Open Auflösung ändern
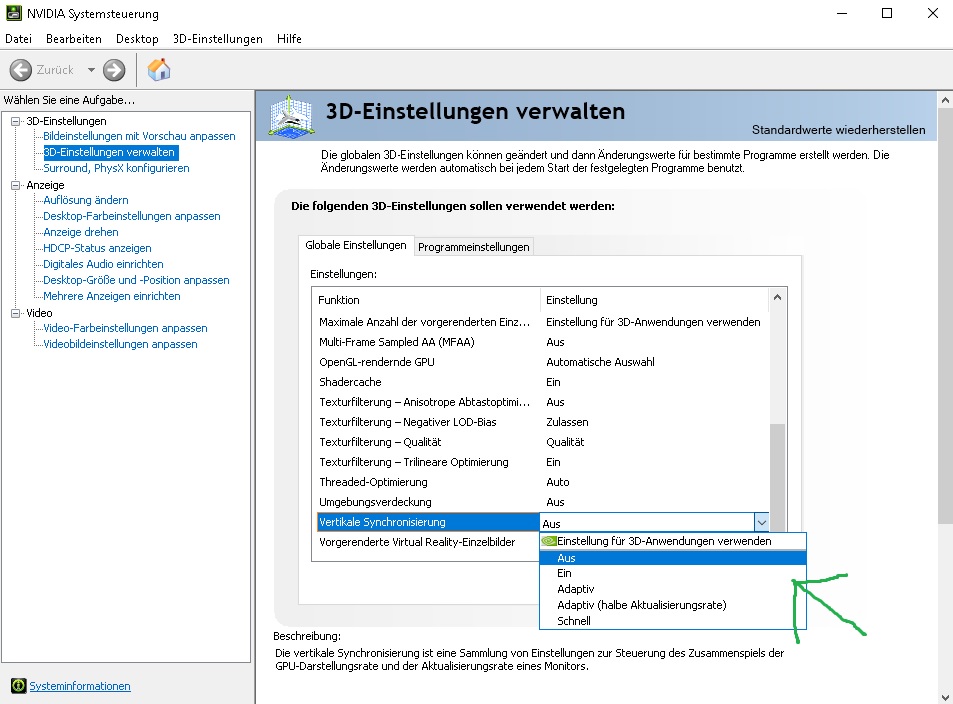Screen dimensions: 953x704 click(86, 200)
